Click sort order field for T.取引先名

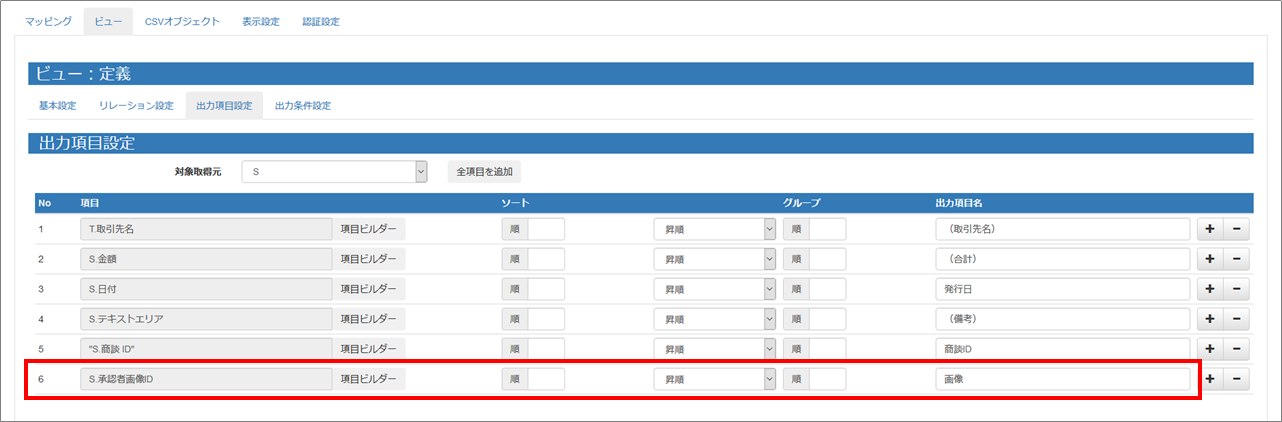[545, 229]
